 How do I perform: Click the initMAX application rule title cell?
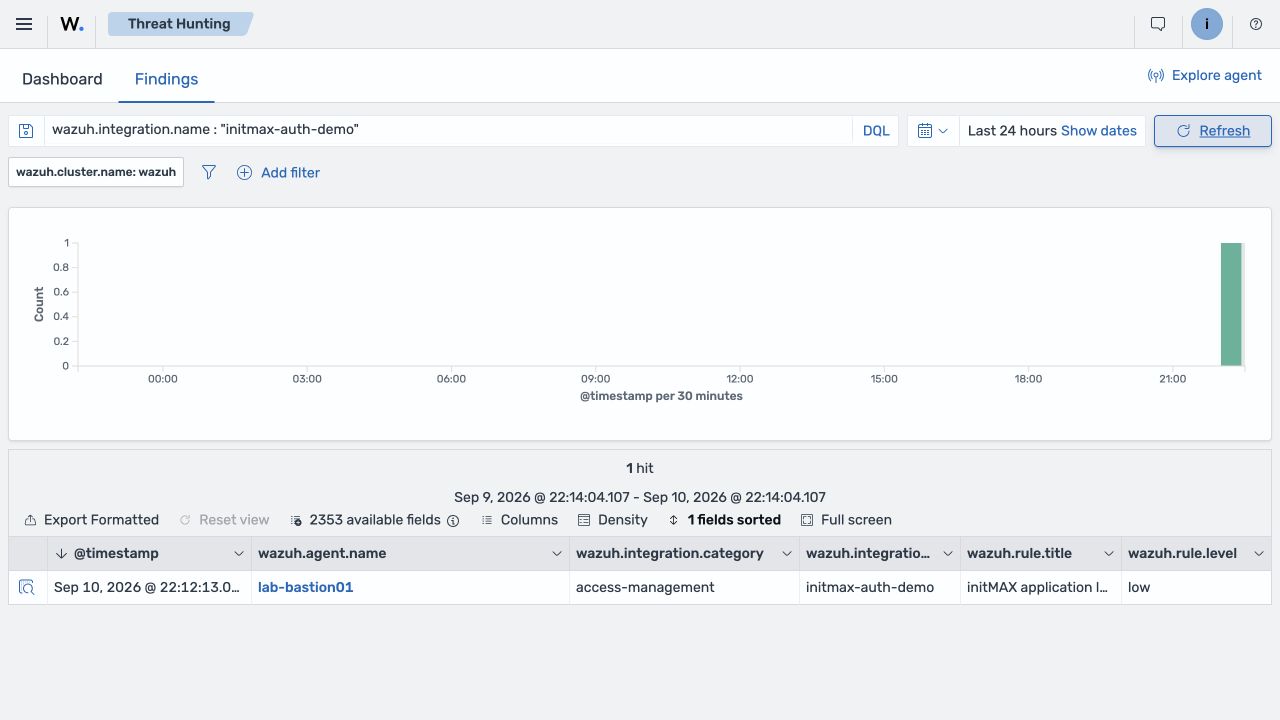click(x=1041, y=587)
